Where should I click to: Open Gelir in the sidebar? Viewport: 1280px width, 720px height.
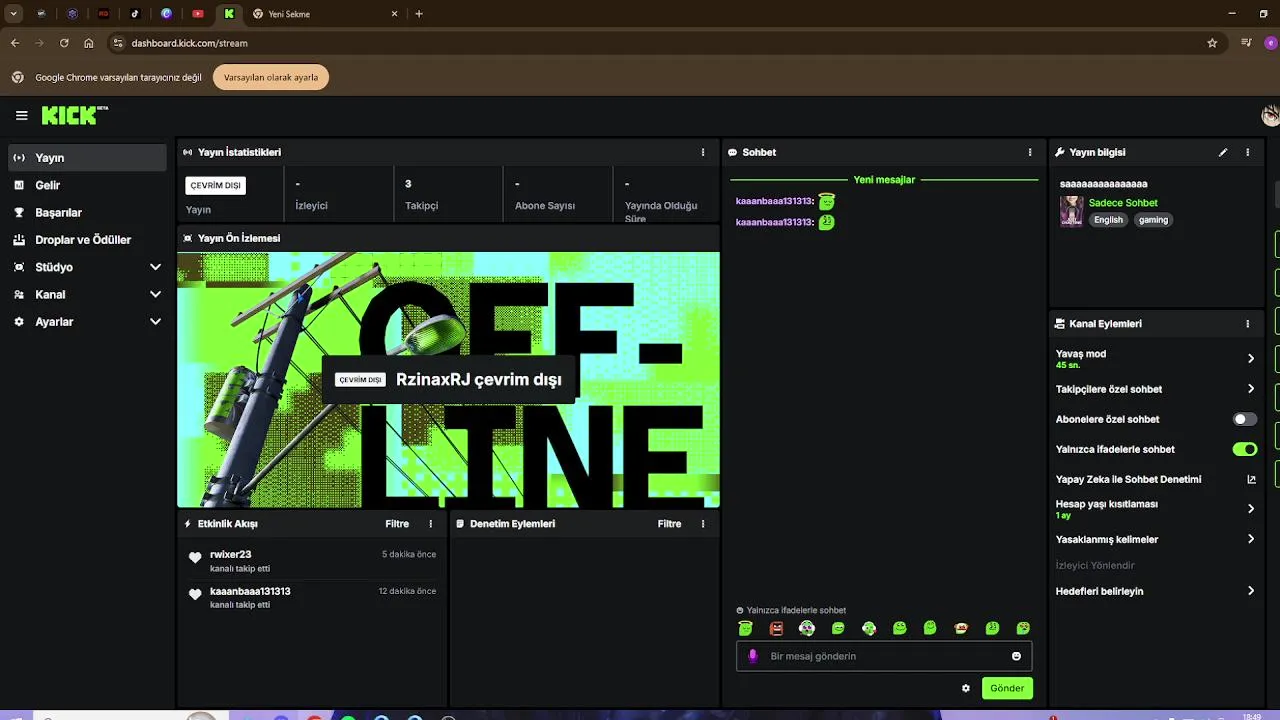87,185
